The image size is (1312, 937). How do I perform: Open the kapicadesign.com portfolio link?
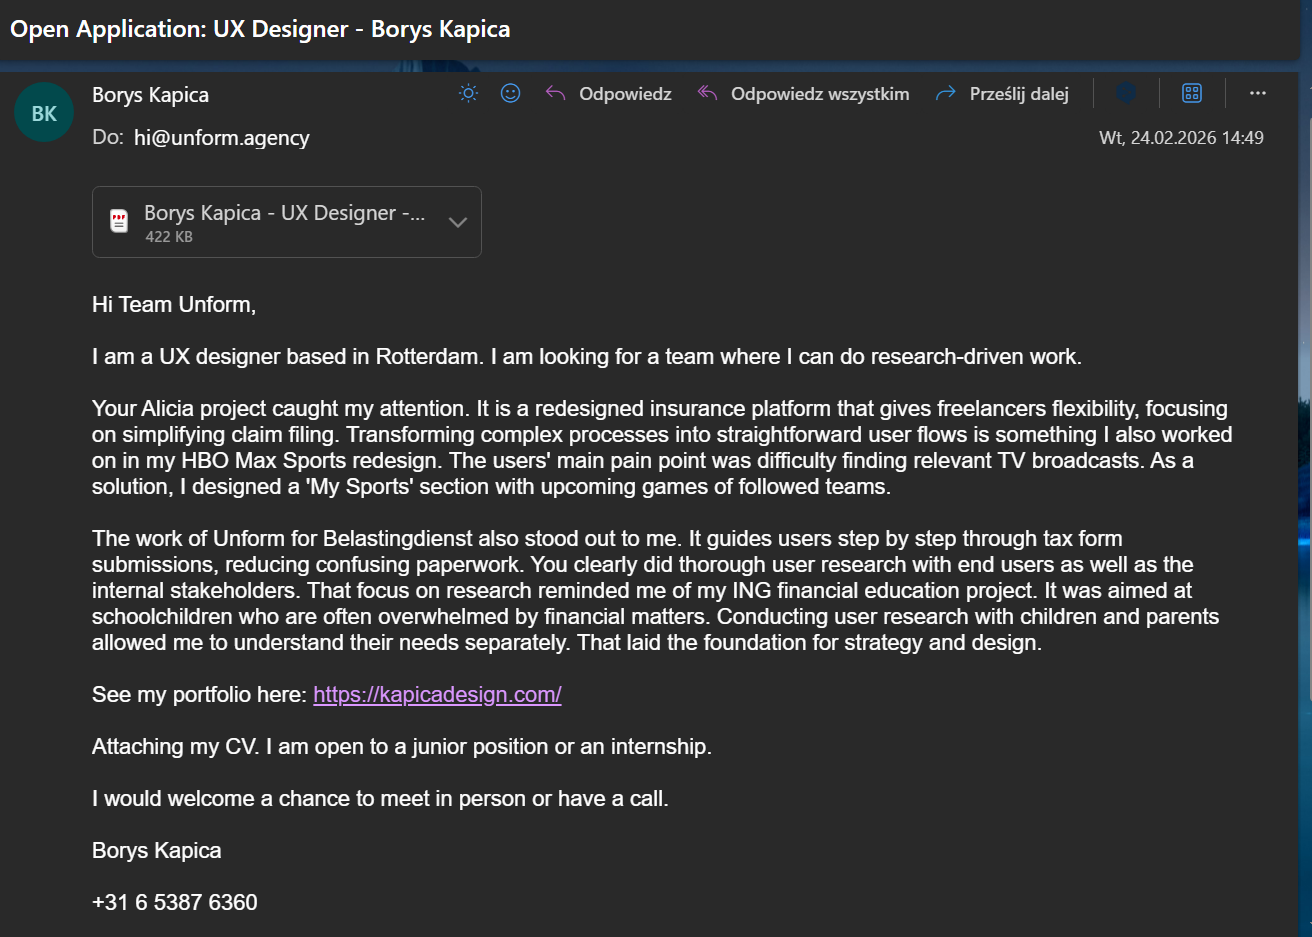coord(437,694)
